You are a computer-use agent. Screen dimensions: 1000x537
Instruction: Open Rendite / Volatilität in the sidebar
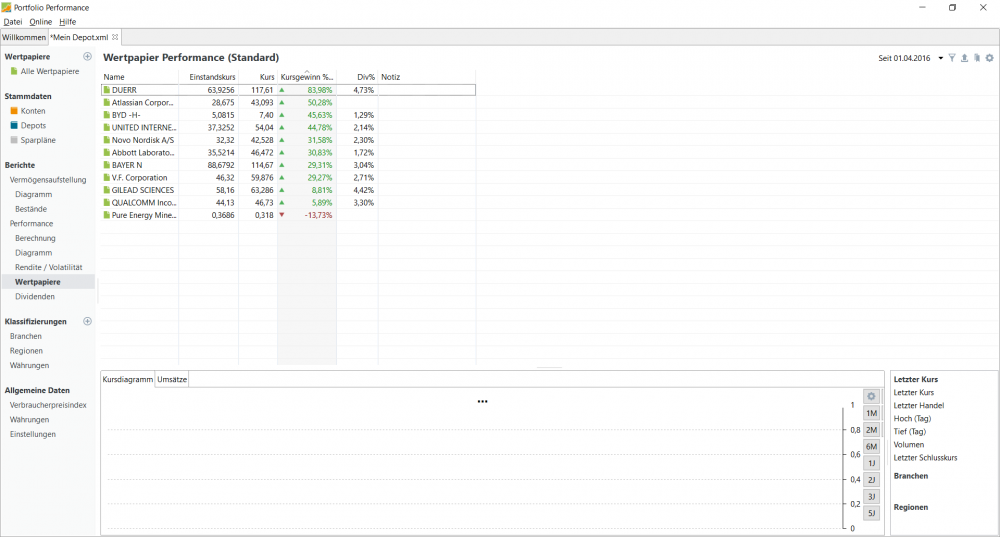pos(48,268)
